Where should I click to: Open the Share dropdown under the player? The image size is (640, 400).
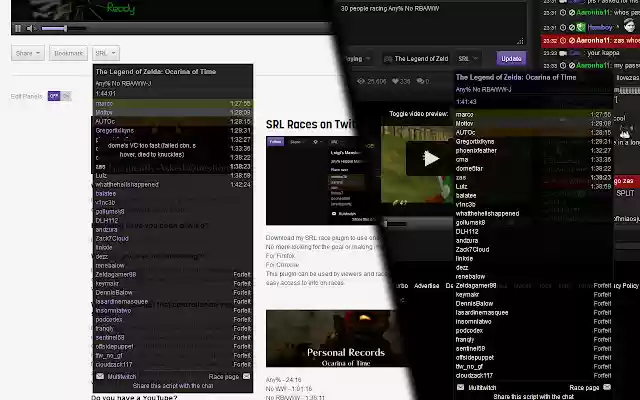tap(28, 53)
